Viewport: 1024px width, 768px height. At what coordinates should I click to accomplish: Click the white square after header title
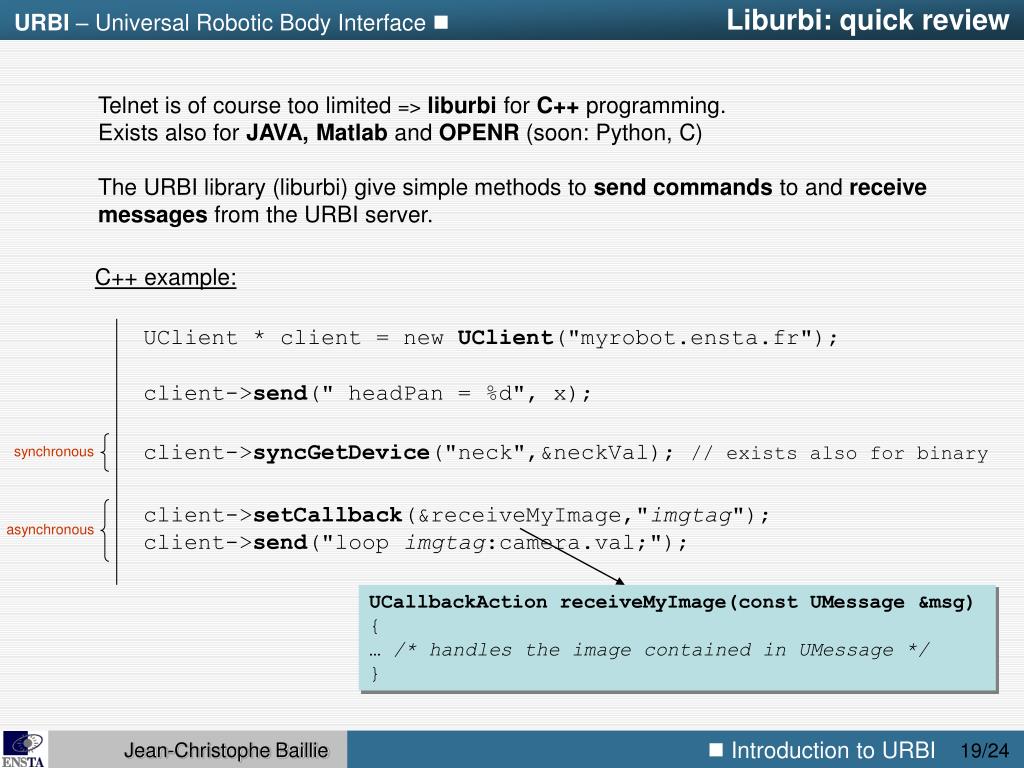pyautogui.click(x=441, y=23)
